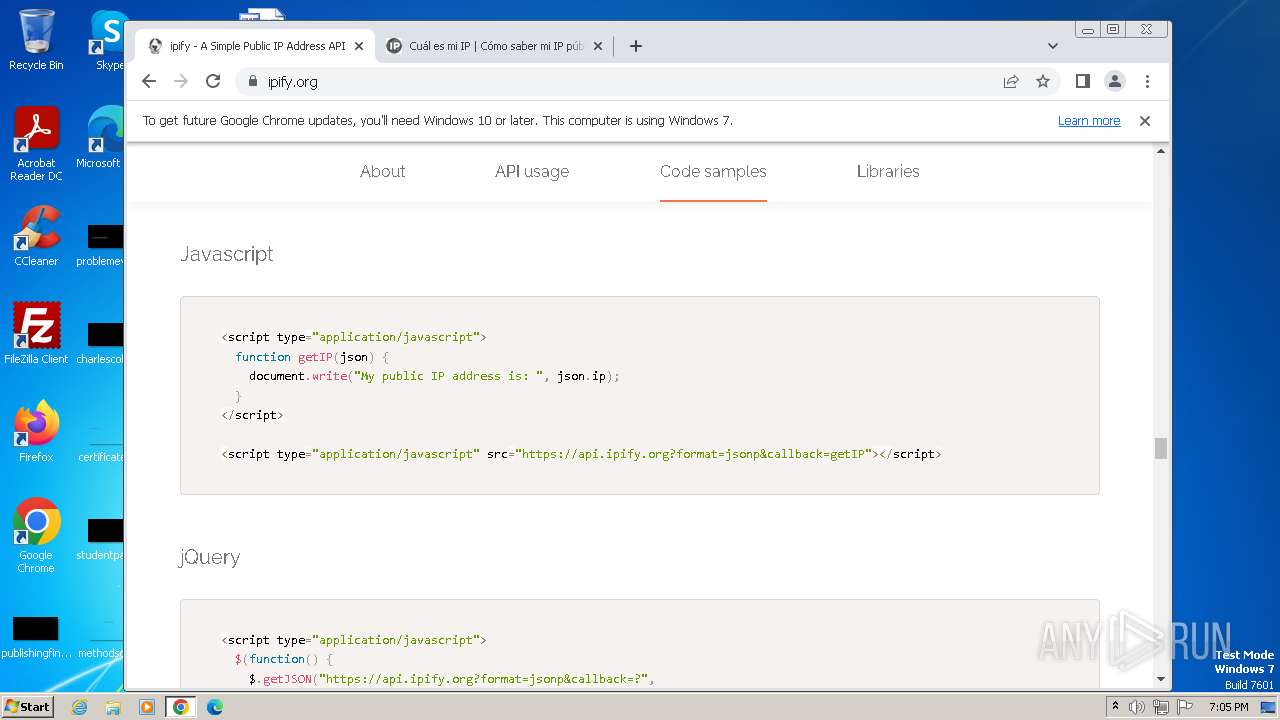The image size is (1280, 720).
Task: Open the FileZilla Client desktop shortcut
Action: (36, 333)
